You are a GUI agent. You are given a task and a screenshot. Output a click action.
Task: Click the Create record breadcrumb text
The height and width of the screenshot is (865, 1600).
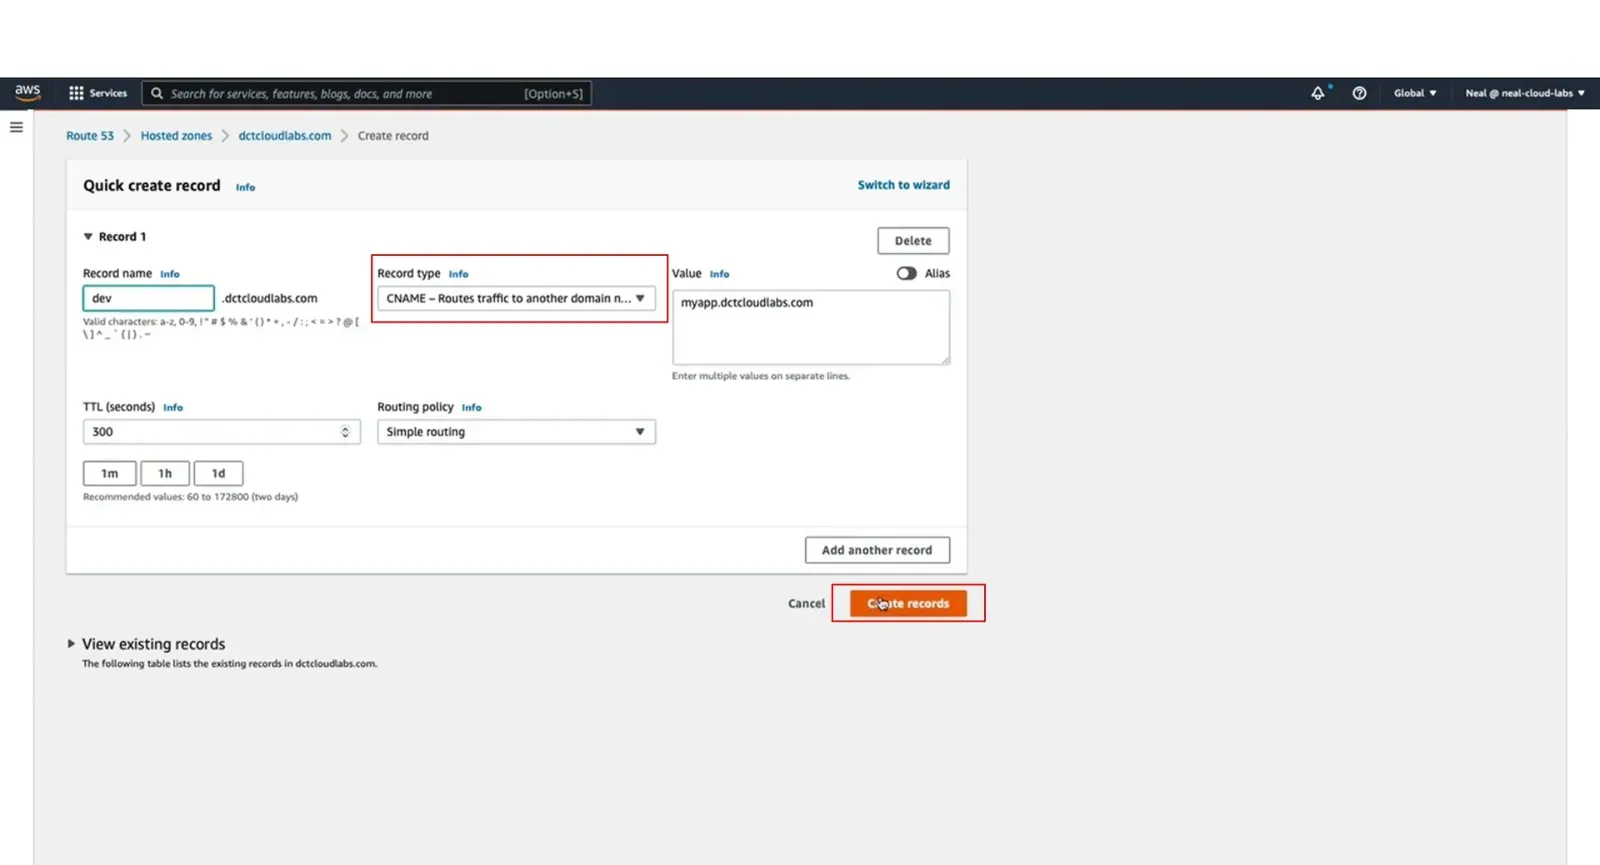(393, 136)
